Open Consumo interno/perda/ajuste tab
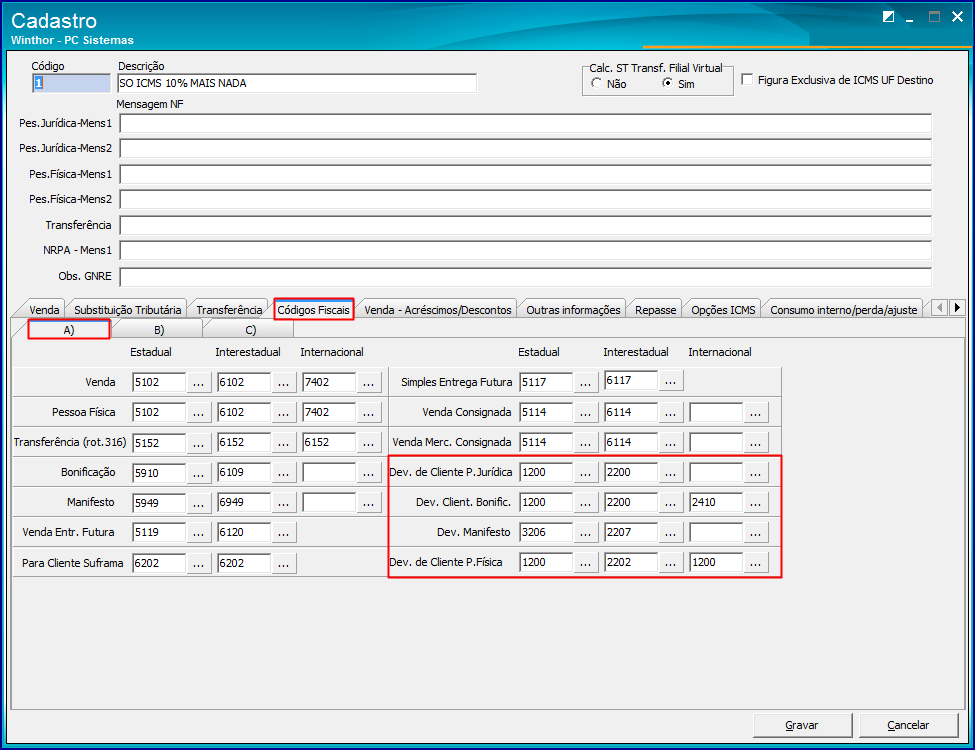975x750 pixels. (844, 310)
